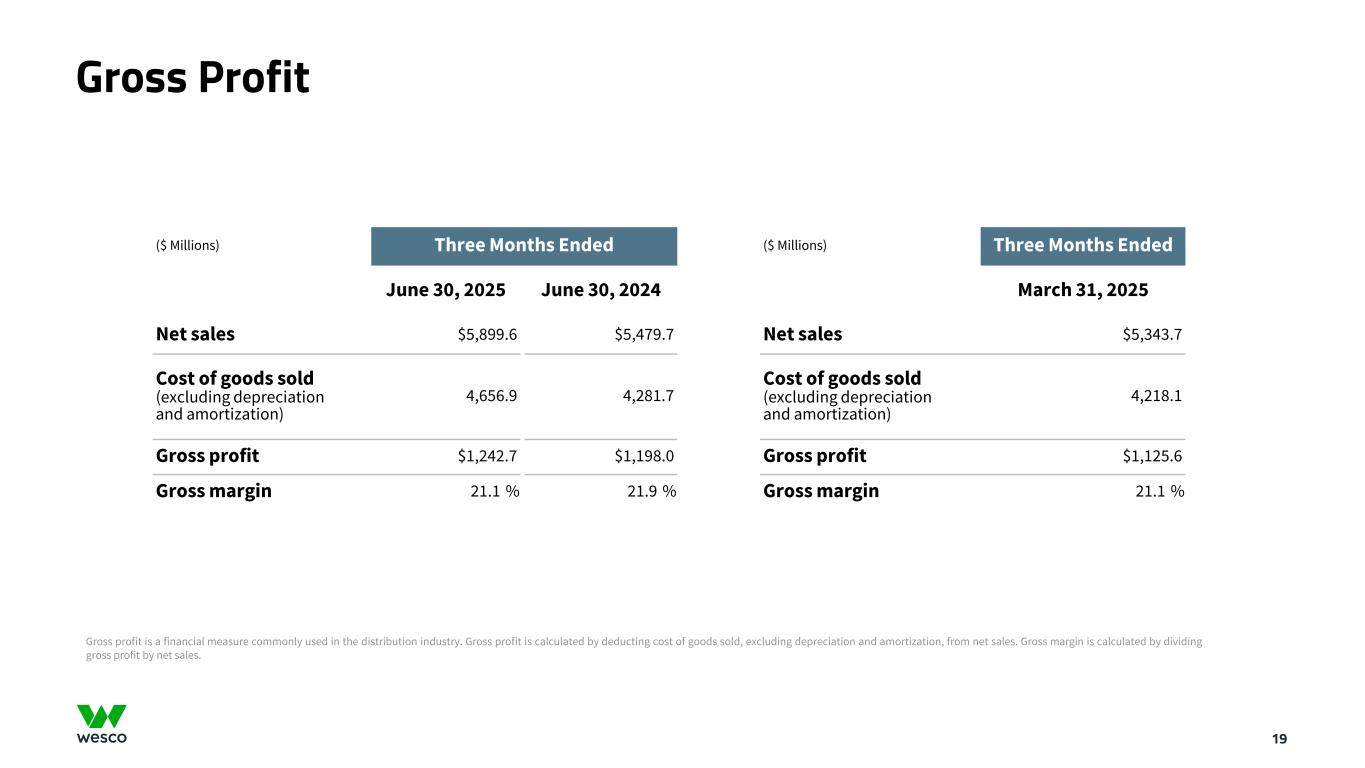Click left table Net sales row label
The height and width of the screenshot is (768, 1365).
(x=195, y=334)
